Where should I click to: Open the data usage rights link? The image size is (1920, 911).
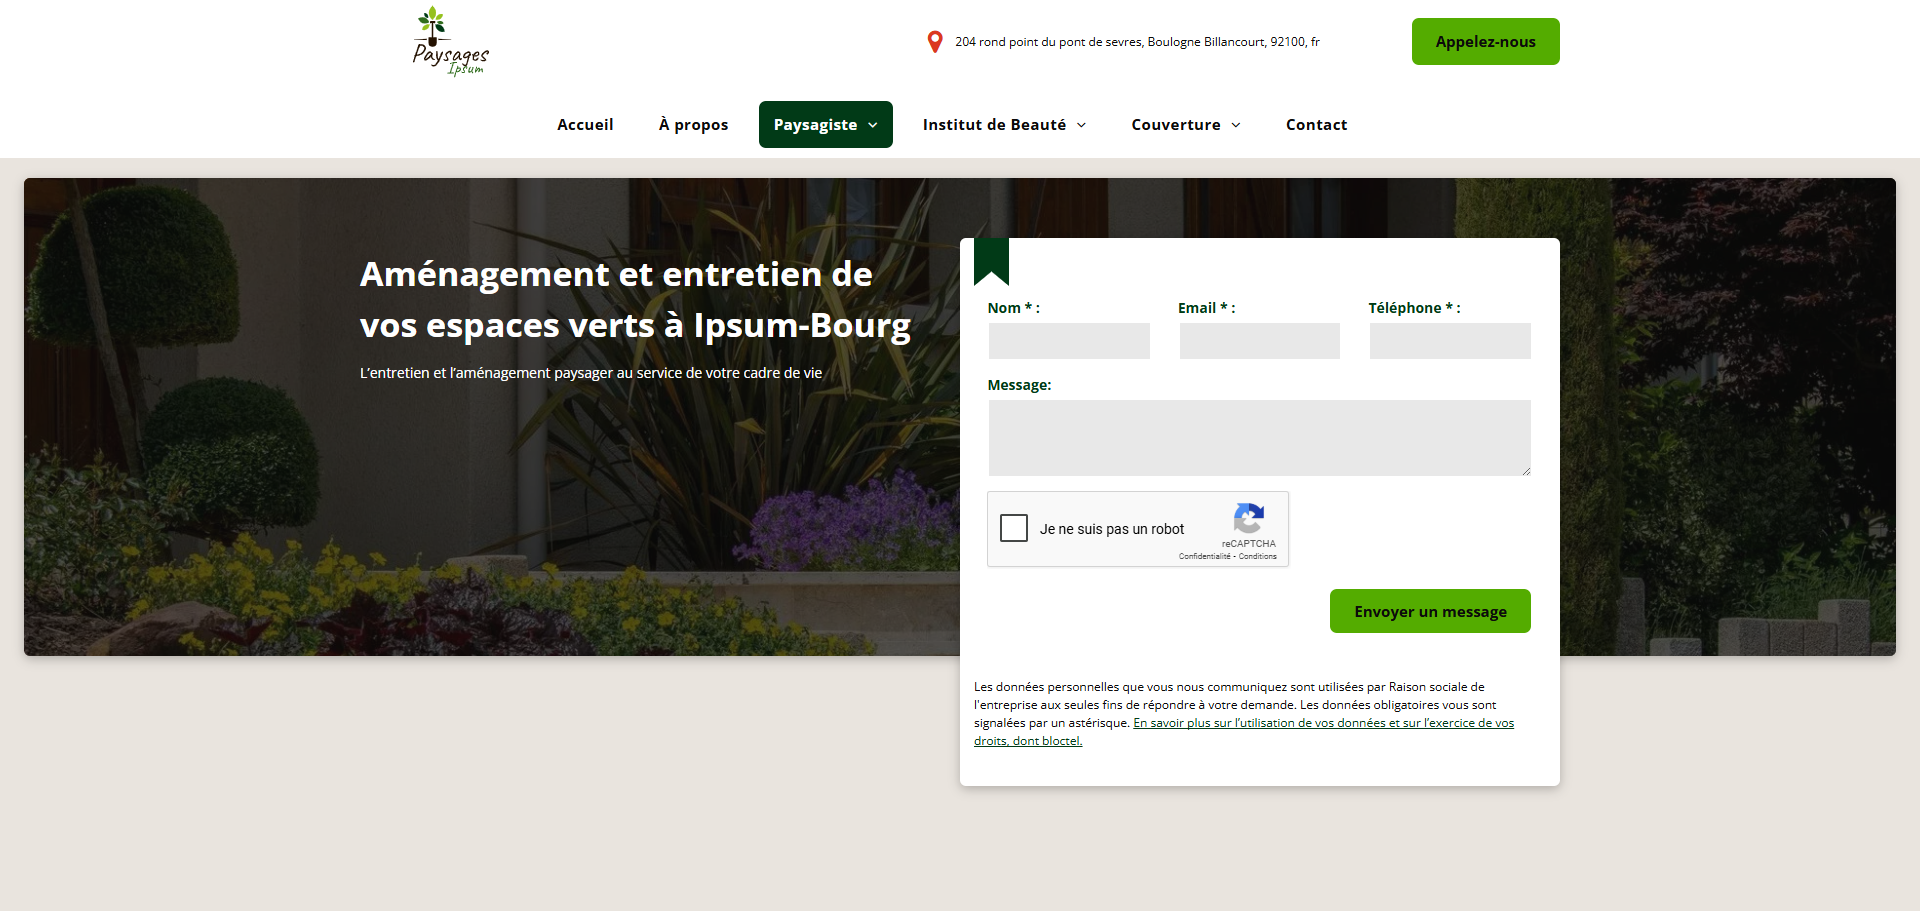[1322, 723]
